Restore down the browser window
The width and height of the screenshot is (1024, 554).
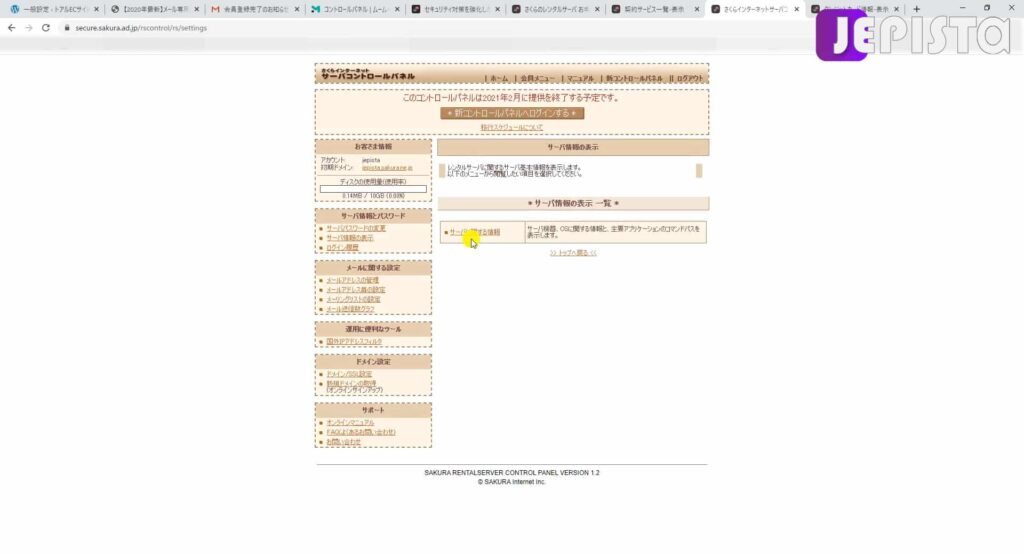coord(987,8)
